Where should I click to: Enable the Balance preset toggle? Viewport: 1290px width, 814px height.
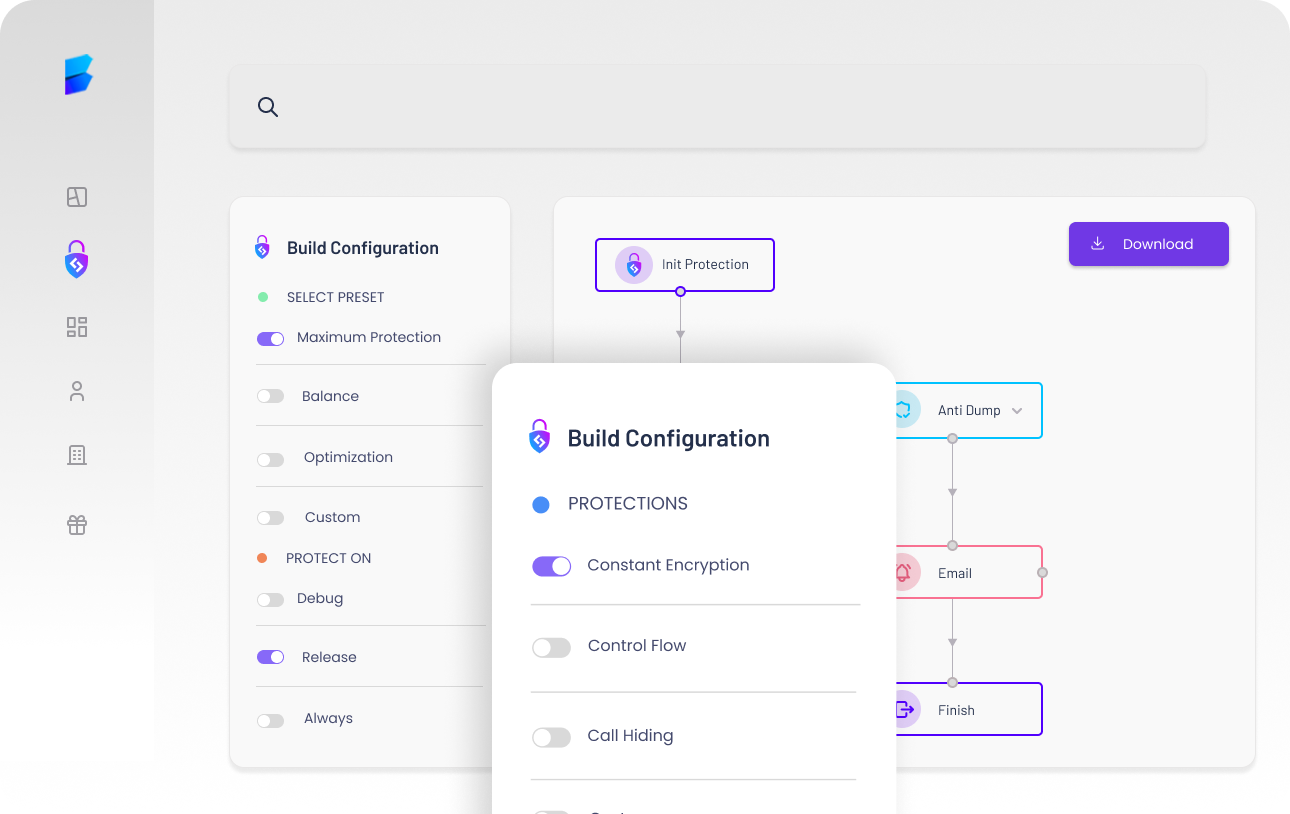(271, 396)
